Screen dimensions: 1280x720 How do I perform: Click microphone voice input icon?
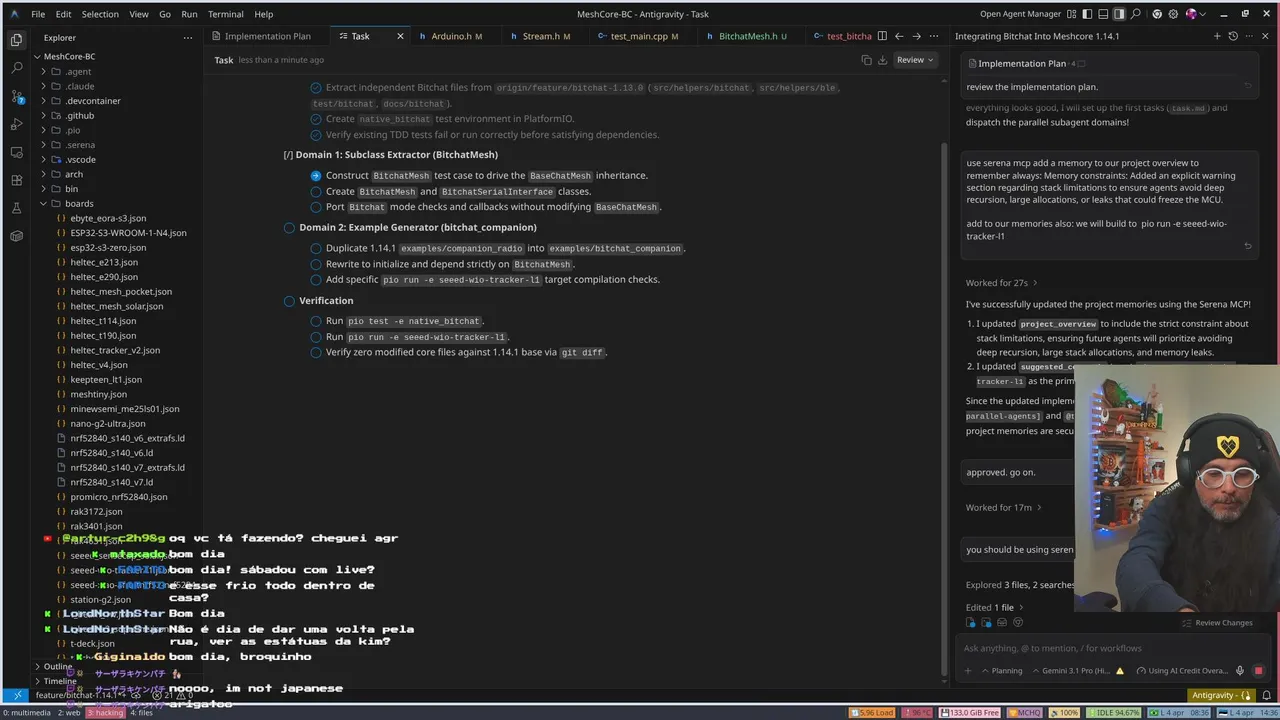click(1240, 671)
